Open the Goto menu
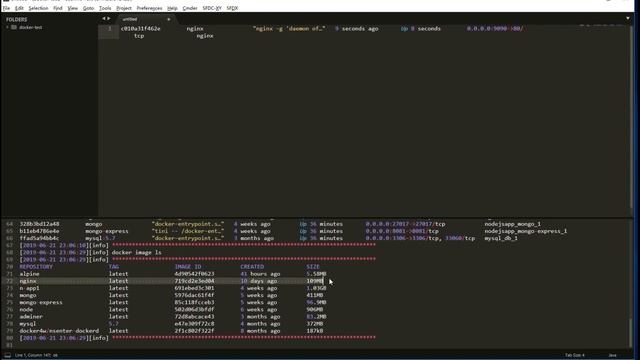This screenshot has height=360, width=640. (x=88, y=8)
